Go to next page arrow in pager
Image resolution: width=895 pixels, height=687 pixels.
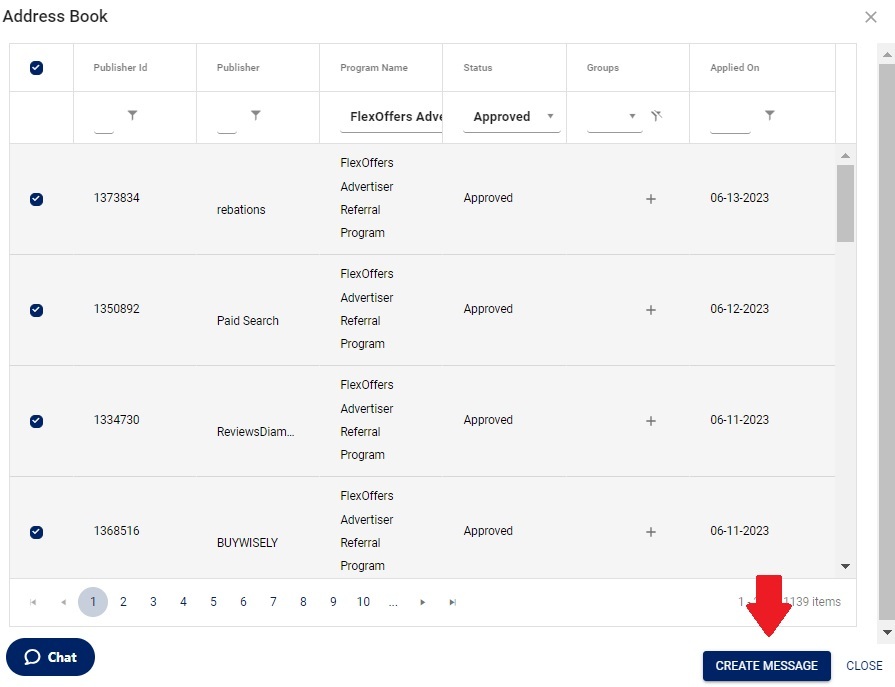423,602
